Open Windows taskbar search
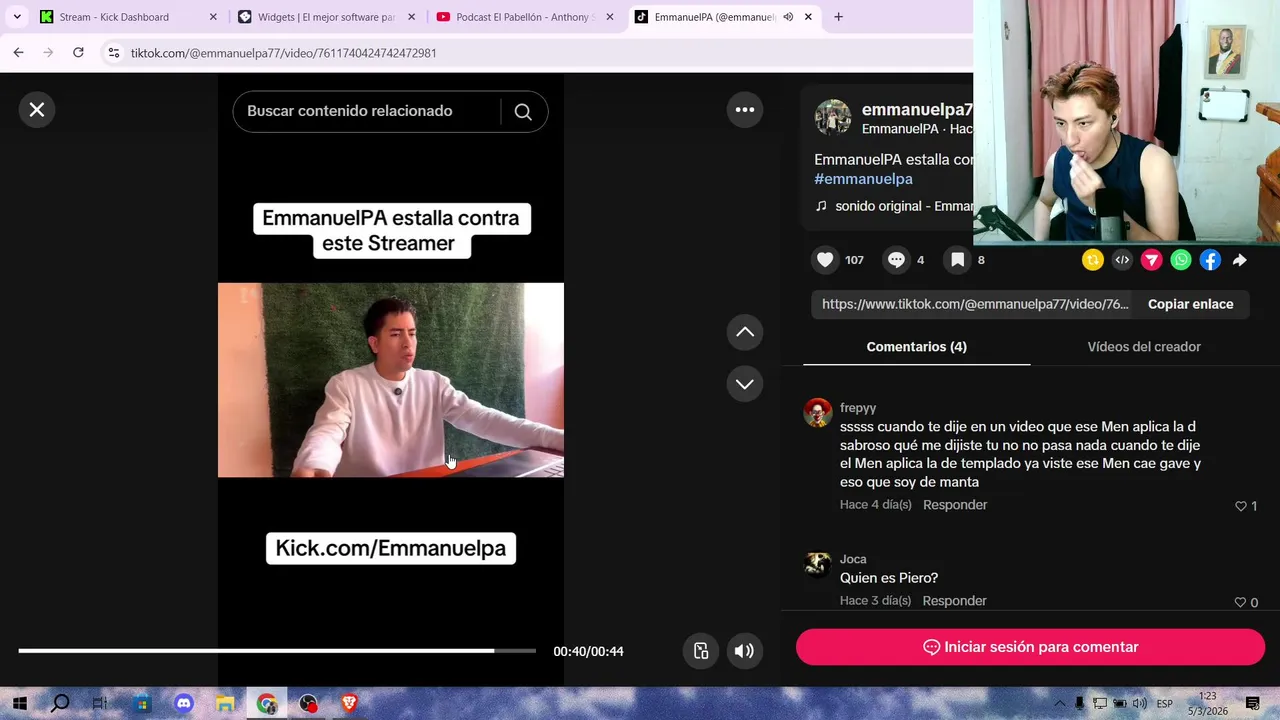The width and height of the screenshot is (1280, 720). (x=60, y=704)
